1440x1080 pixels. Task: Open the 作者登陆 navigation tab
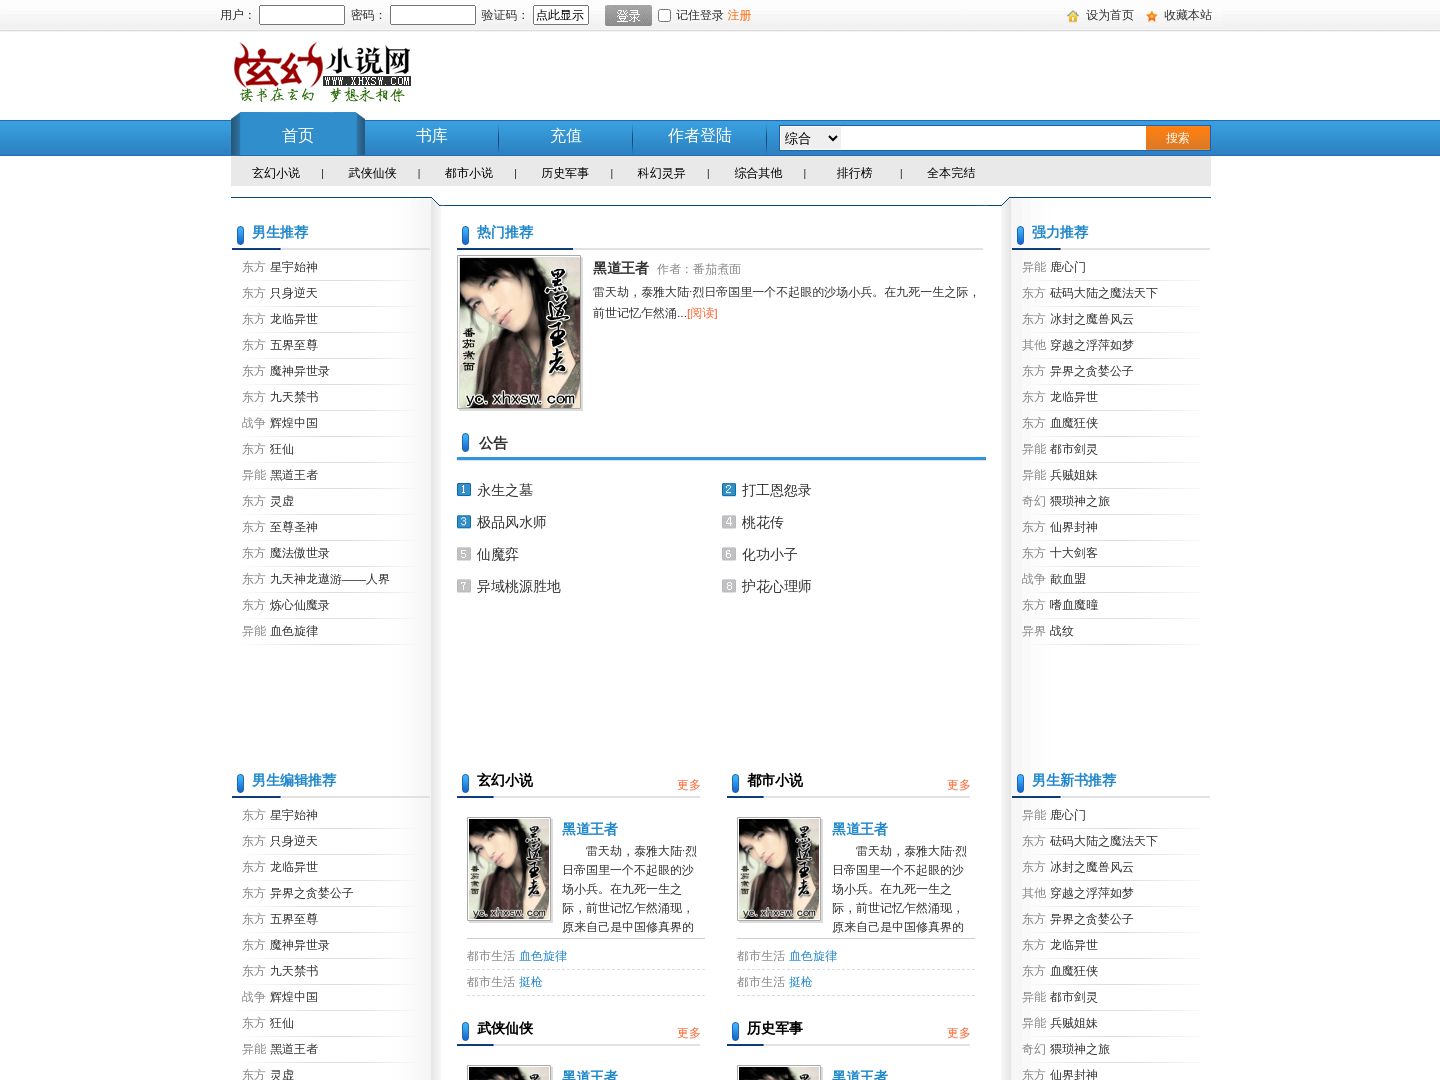(700, 136)
